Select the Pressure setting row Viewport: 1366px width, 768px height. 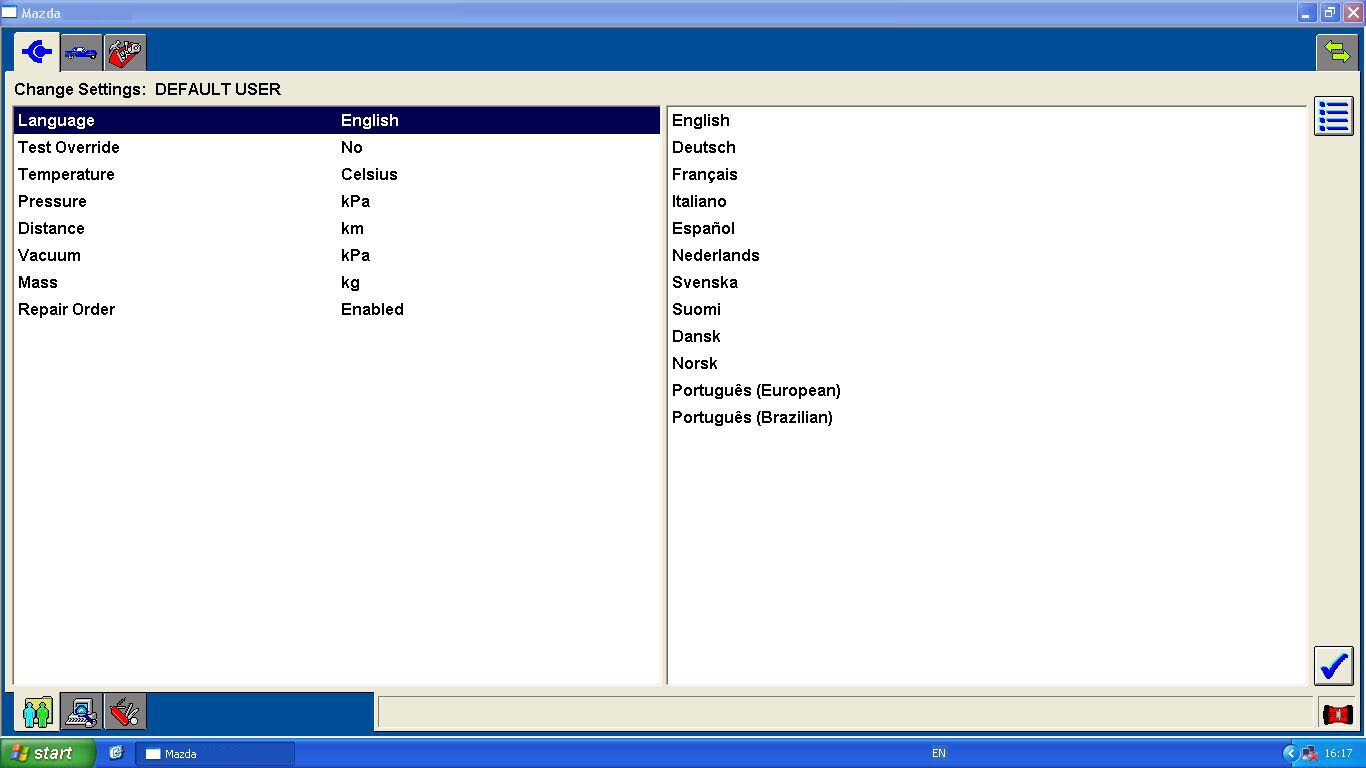[337, 201]
